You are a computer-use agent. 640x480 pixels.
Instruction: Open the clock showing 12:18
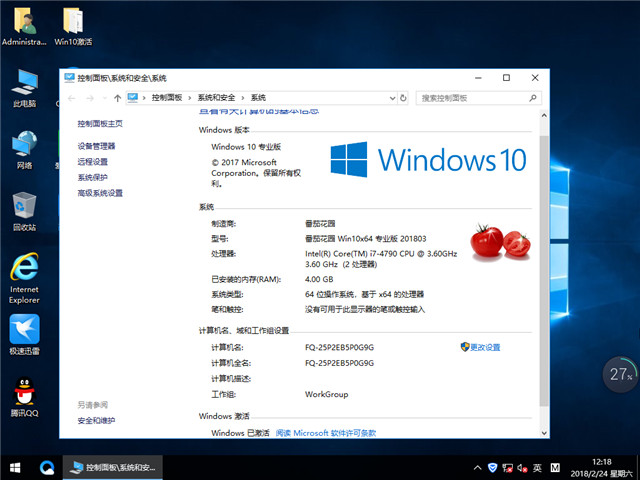602,468
